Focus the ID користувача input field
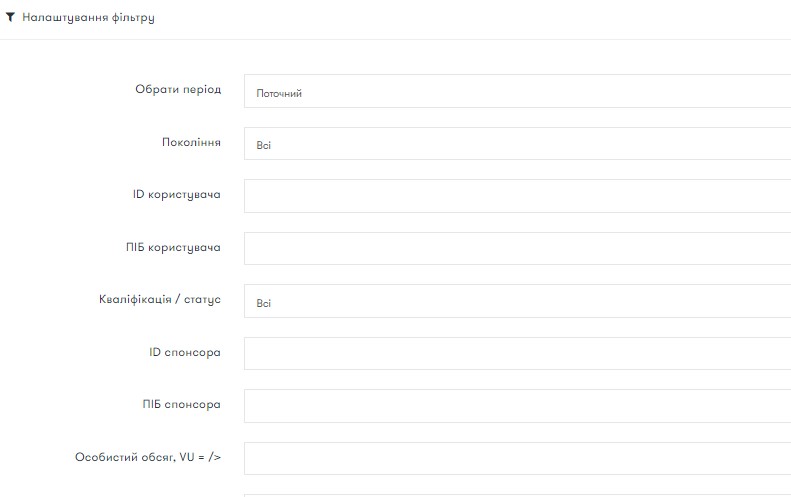Screen dimensions: 791x497 point(518,196)
